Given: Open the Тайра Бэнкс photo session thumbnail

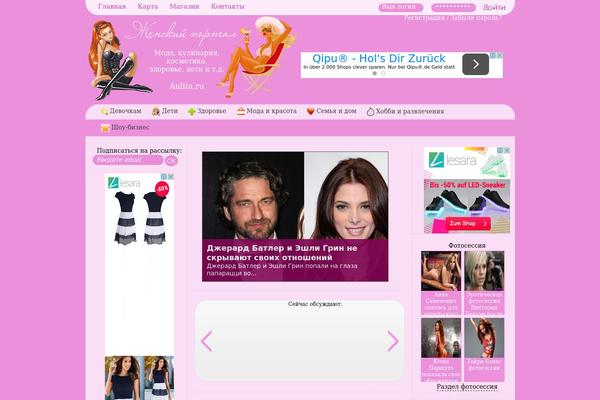Looking at the screenshot, I should point(484,338).
